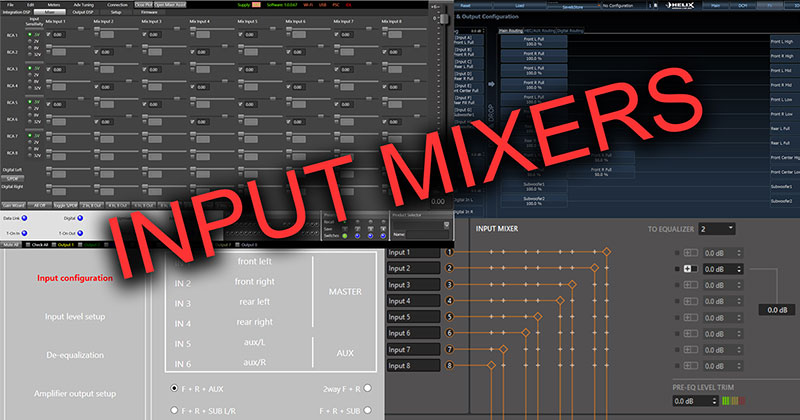Click the diamond routing node on Input 4 line
This screenshot has height=420, width=800.
560,301
